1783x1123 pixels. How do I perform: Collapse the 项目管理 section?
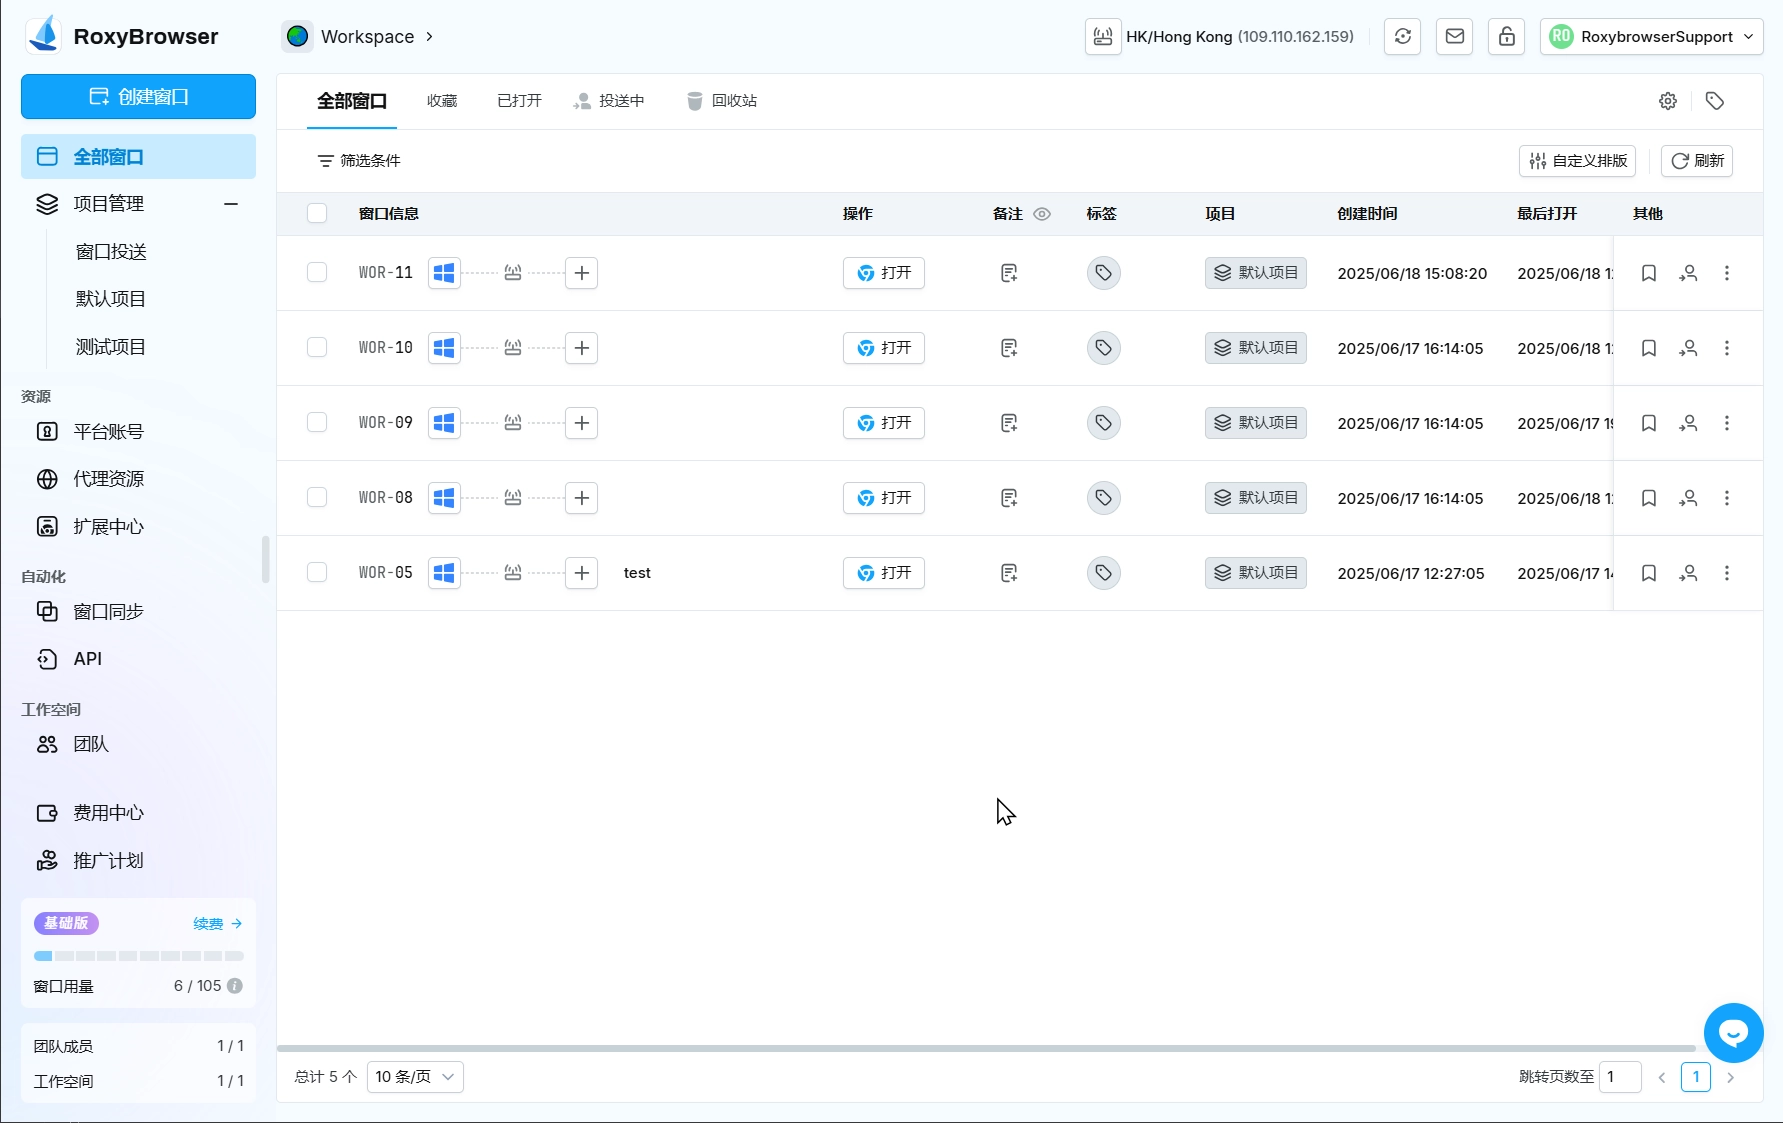(x=231, y=204)
